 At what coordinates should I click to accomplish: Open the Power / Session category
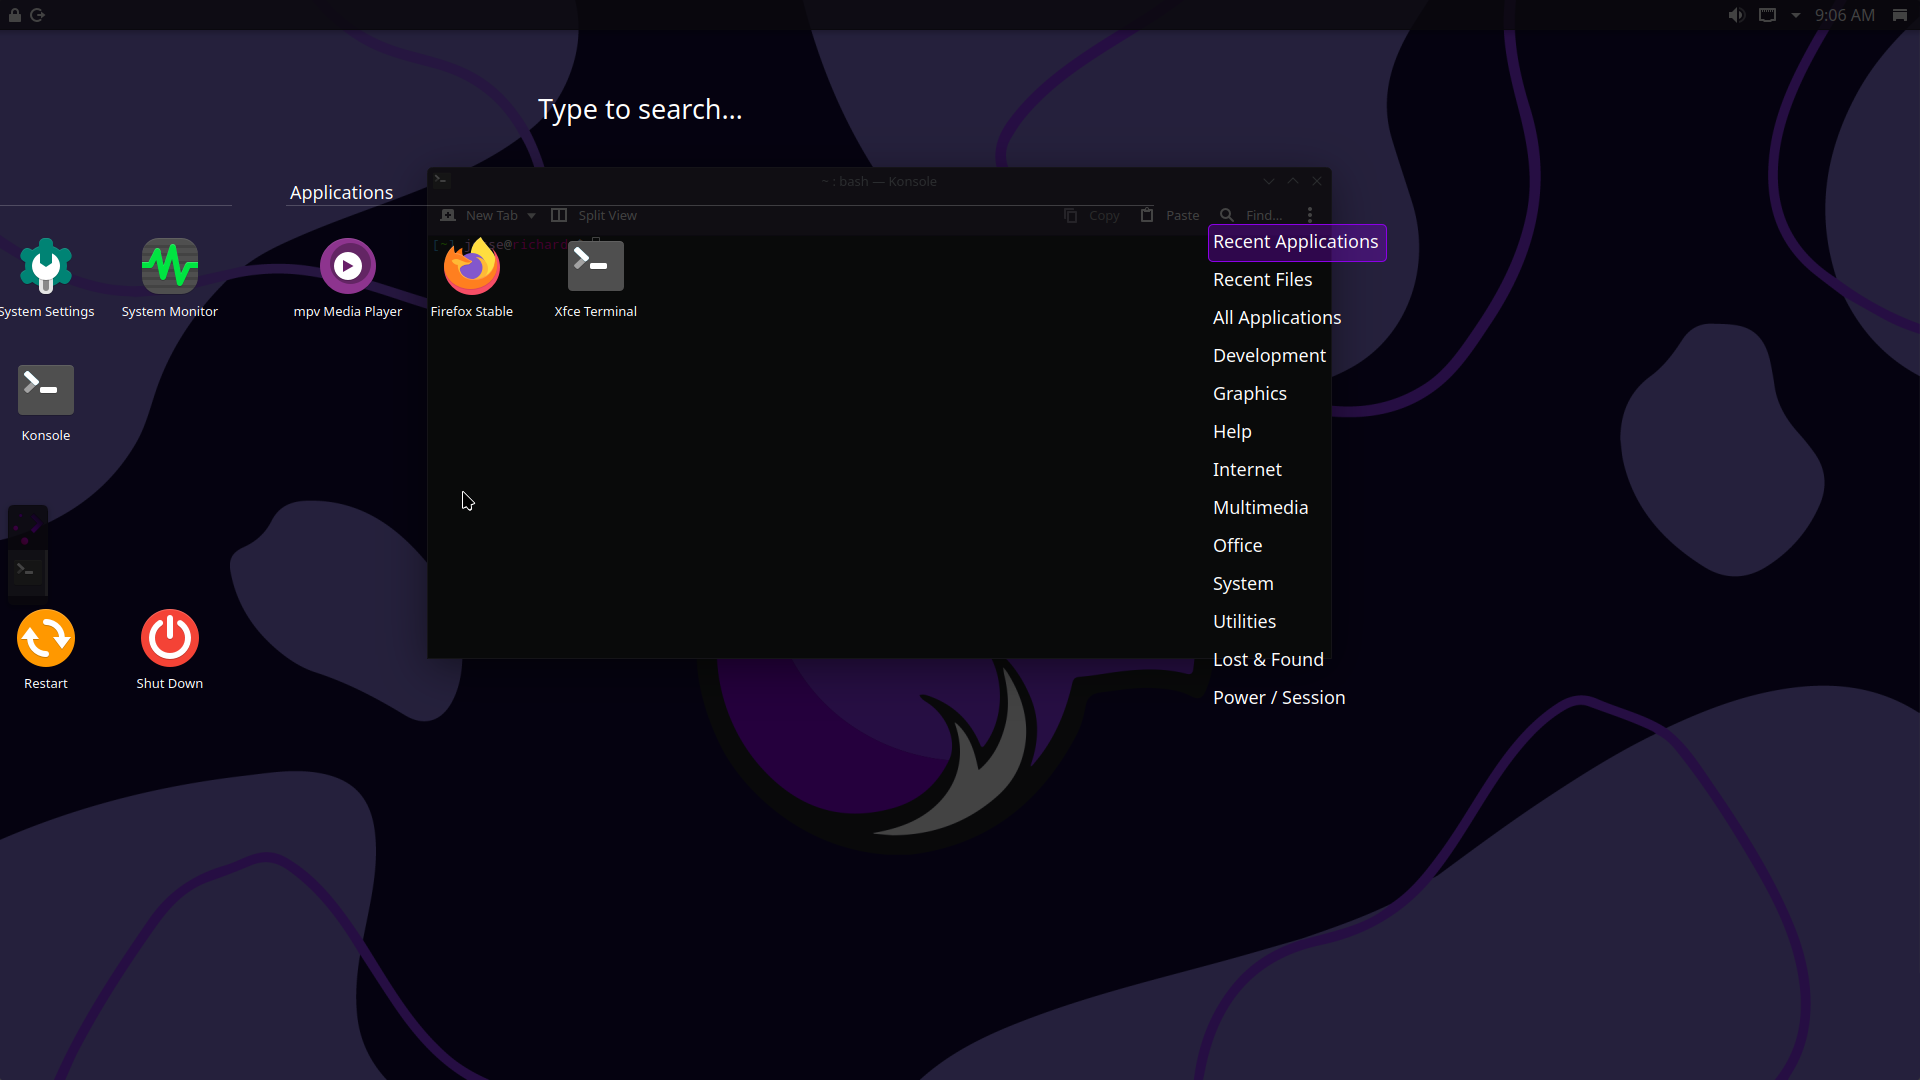click(1279, 698)
